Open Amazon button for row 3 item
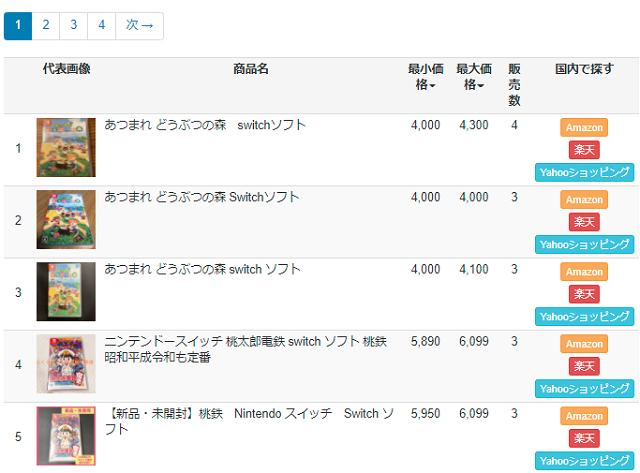 [x=584, y=272]
